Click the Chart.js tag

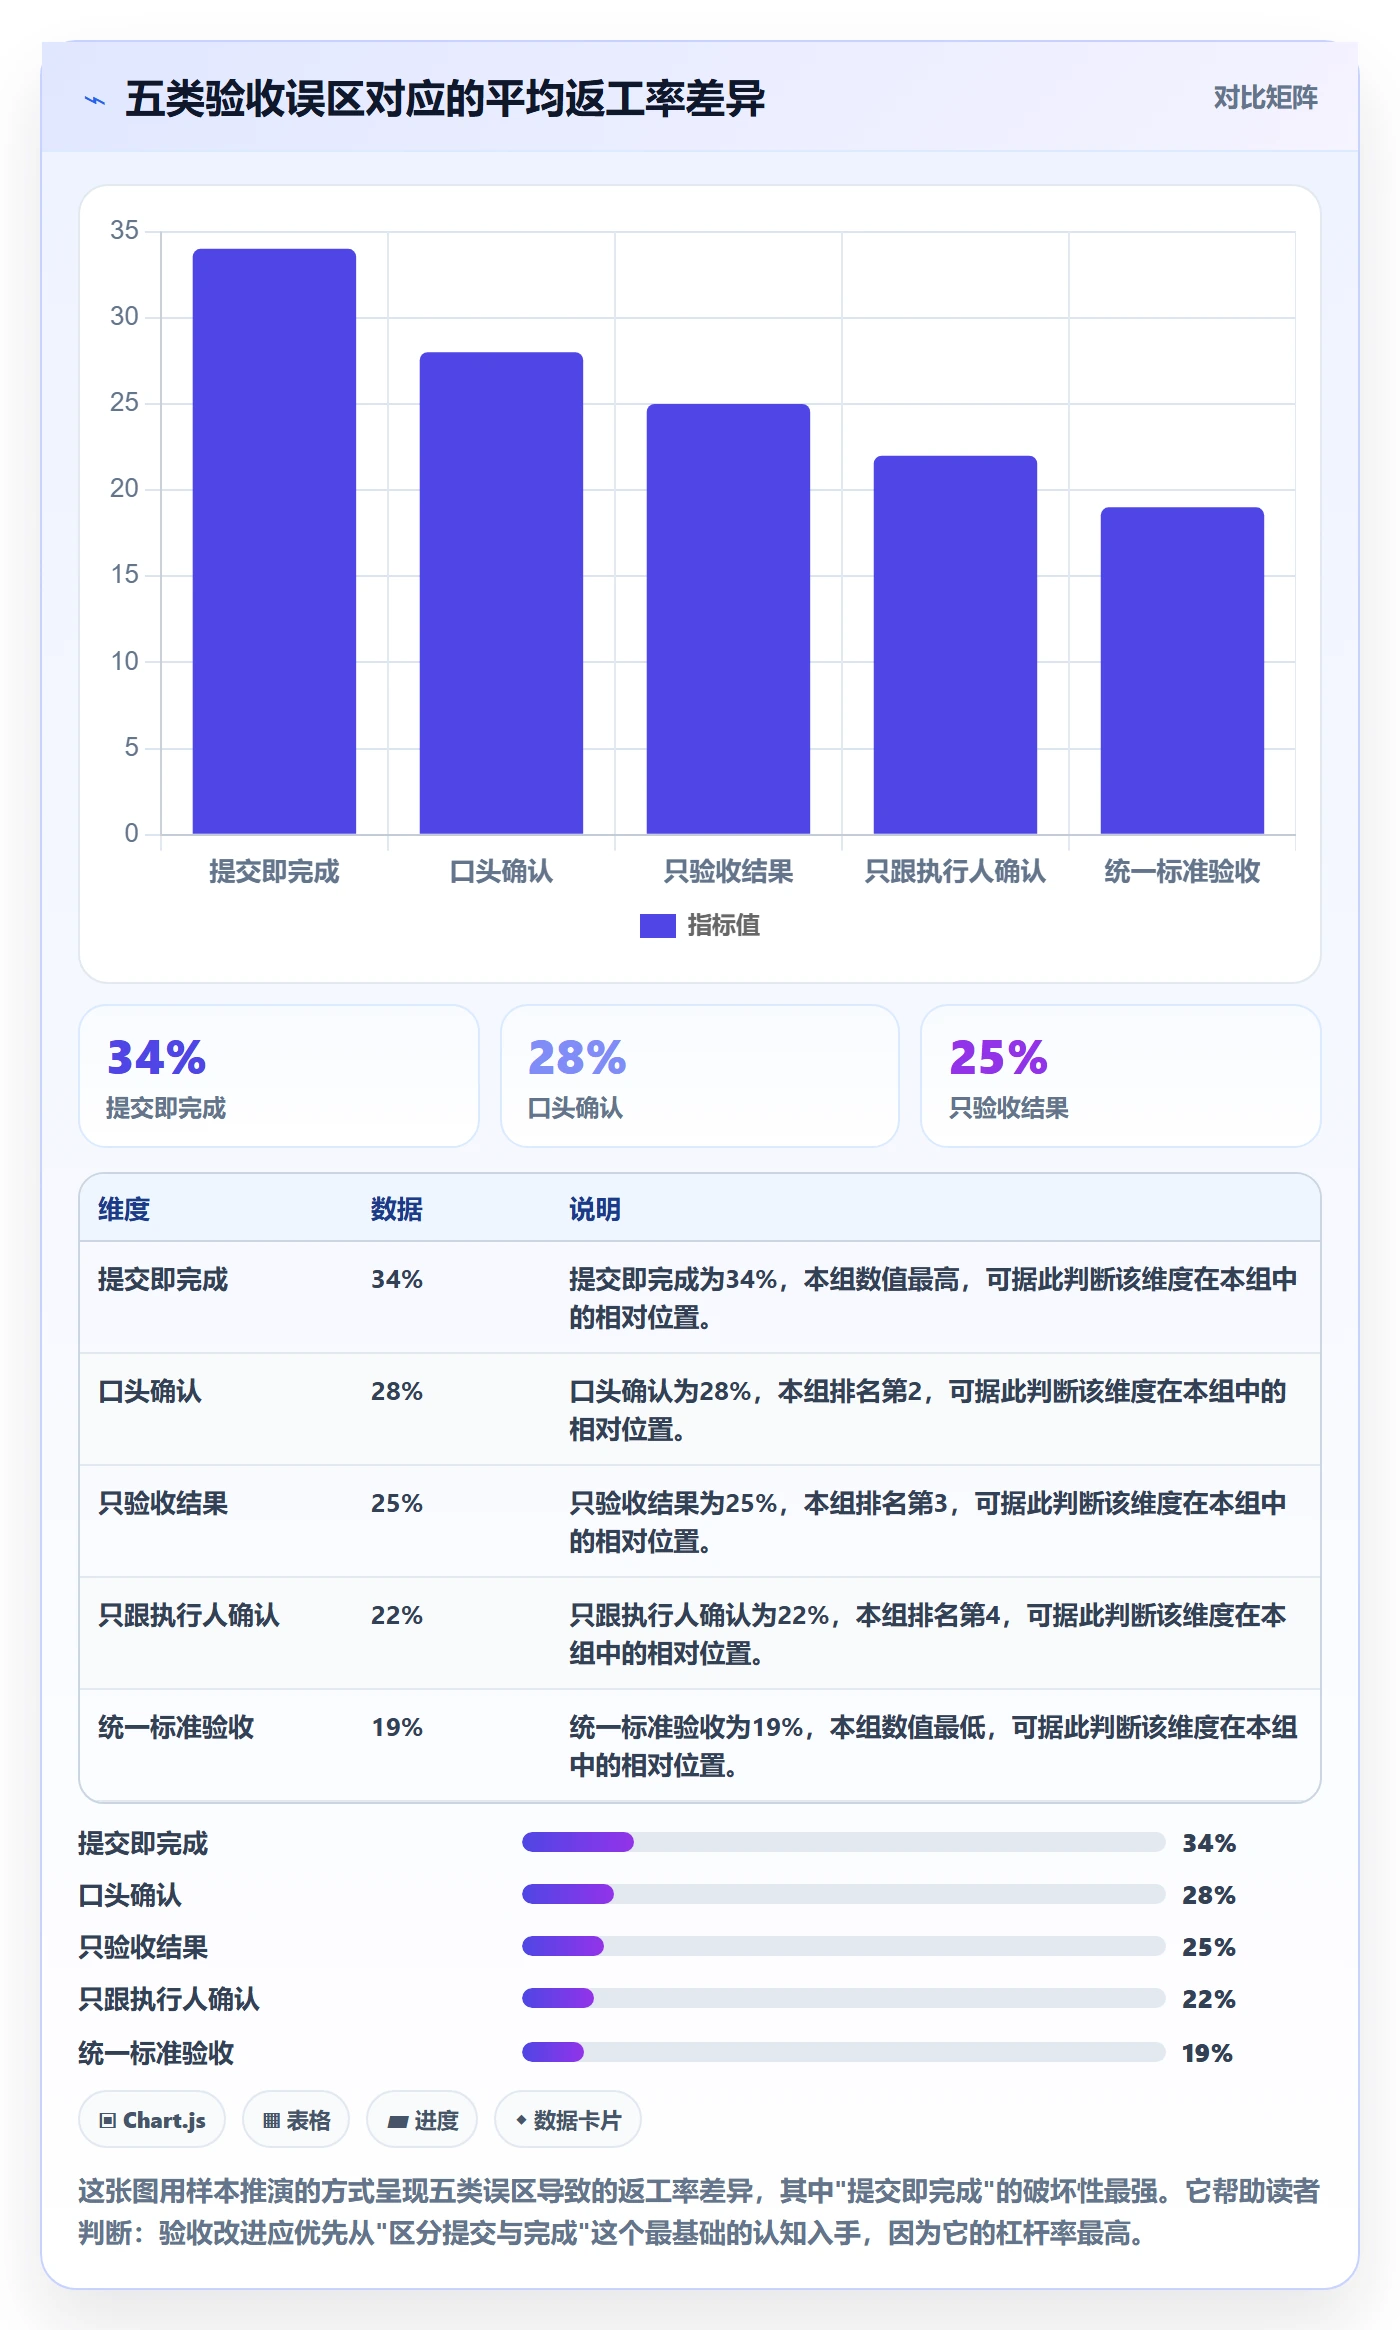pyautogui.click(x=152, y=2120)
